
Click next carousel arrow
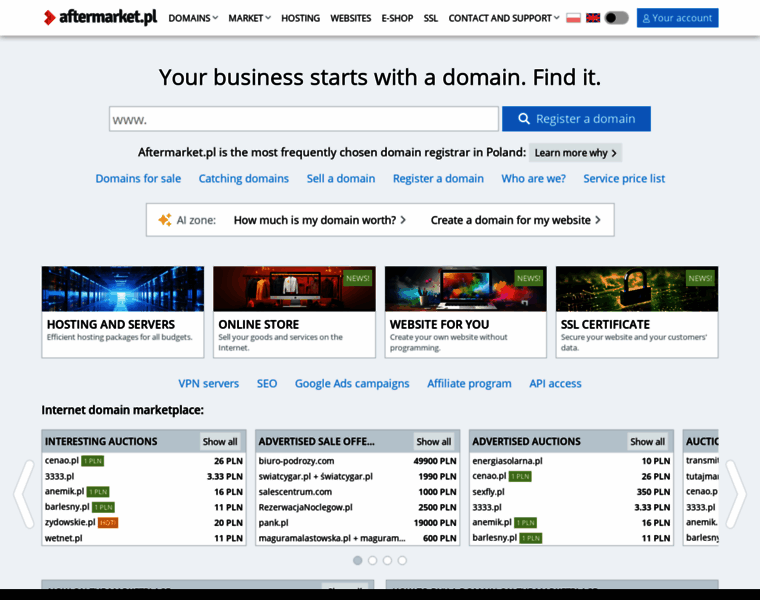tap(736, 494)
